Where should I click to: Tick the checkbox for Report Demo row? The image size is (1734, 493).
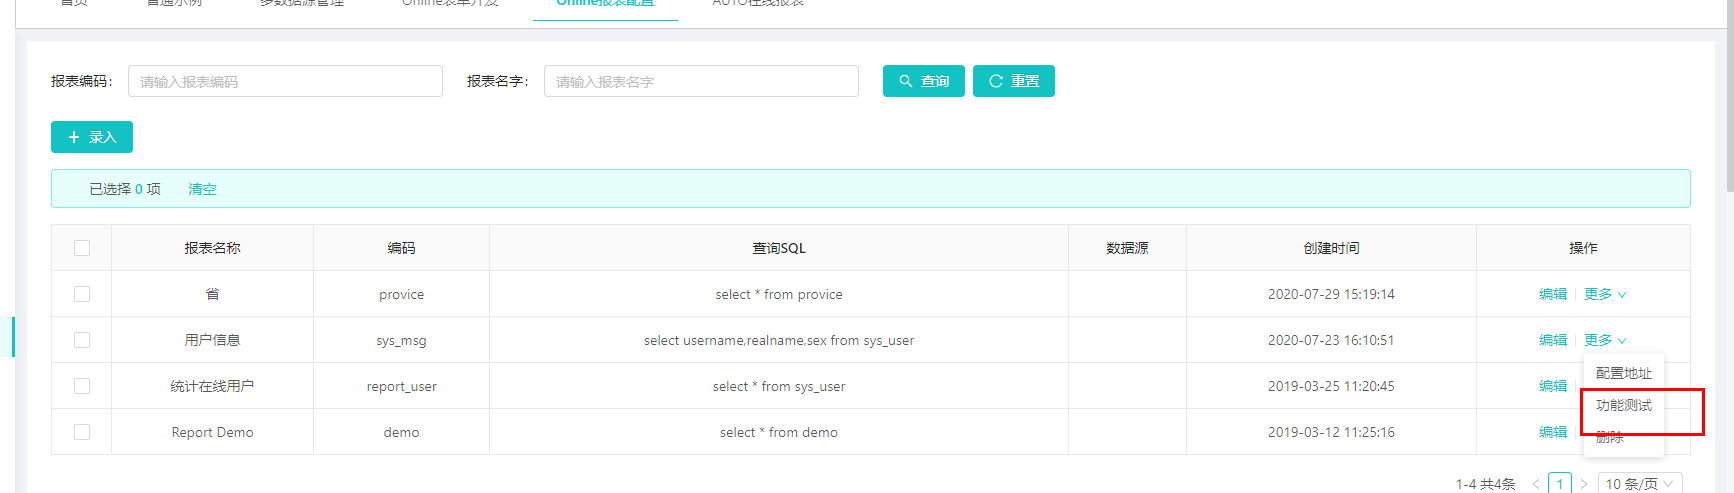tap(82, 432)
